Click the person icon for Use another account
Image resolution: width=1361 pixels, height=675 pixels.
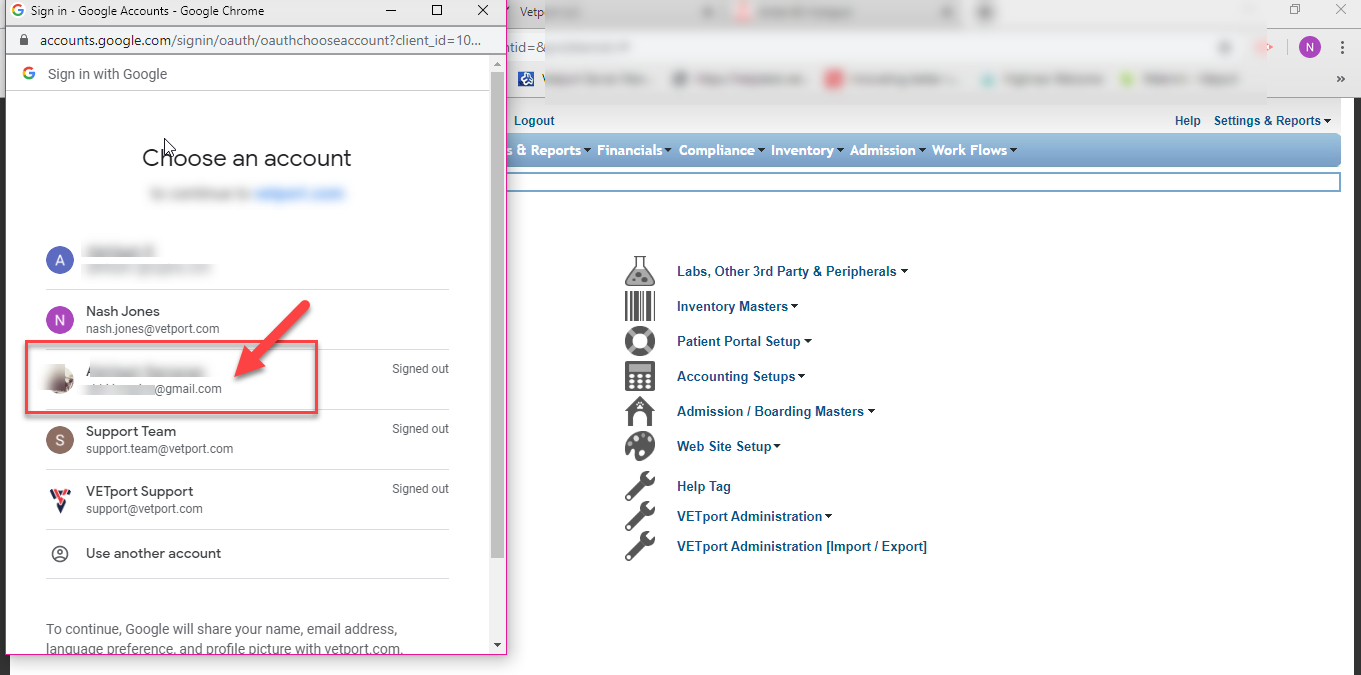[60, 553]
